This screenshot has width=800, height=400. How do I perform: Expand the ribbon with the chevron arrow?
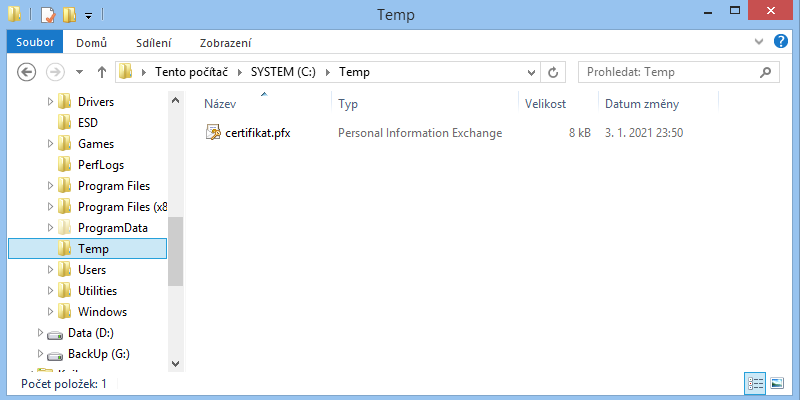click(x=756, y=43)
